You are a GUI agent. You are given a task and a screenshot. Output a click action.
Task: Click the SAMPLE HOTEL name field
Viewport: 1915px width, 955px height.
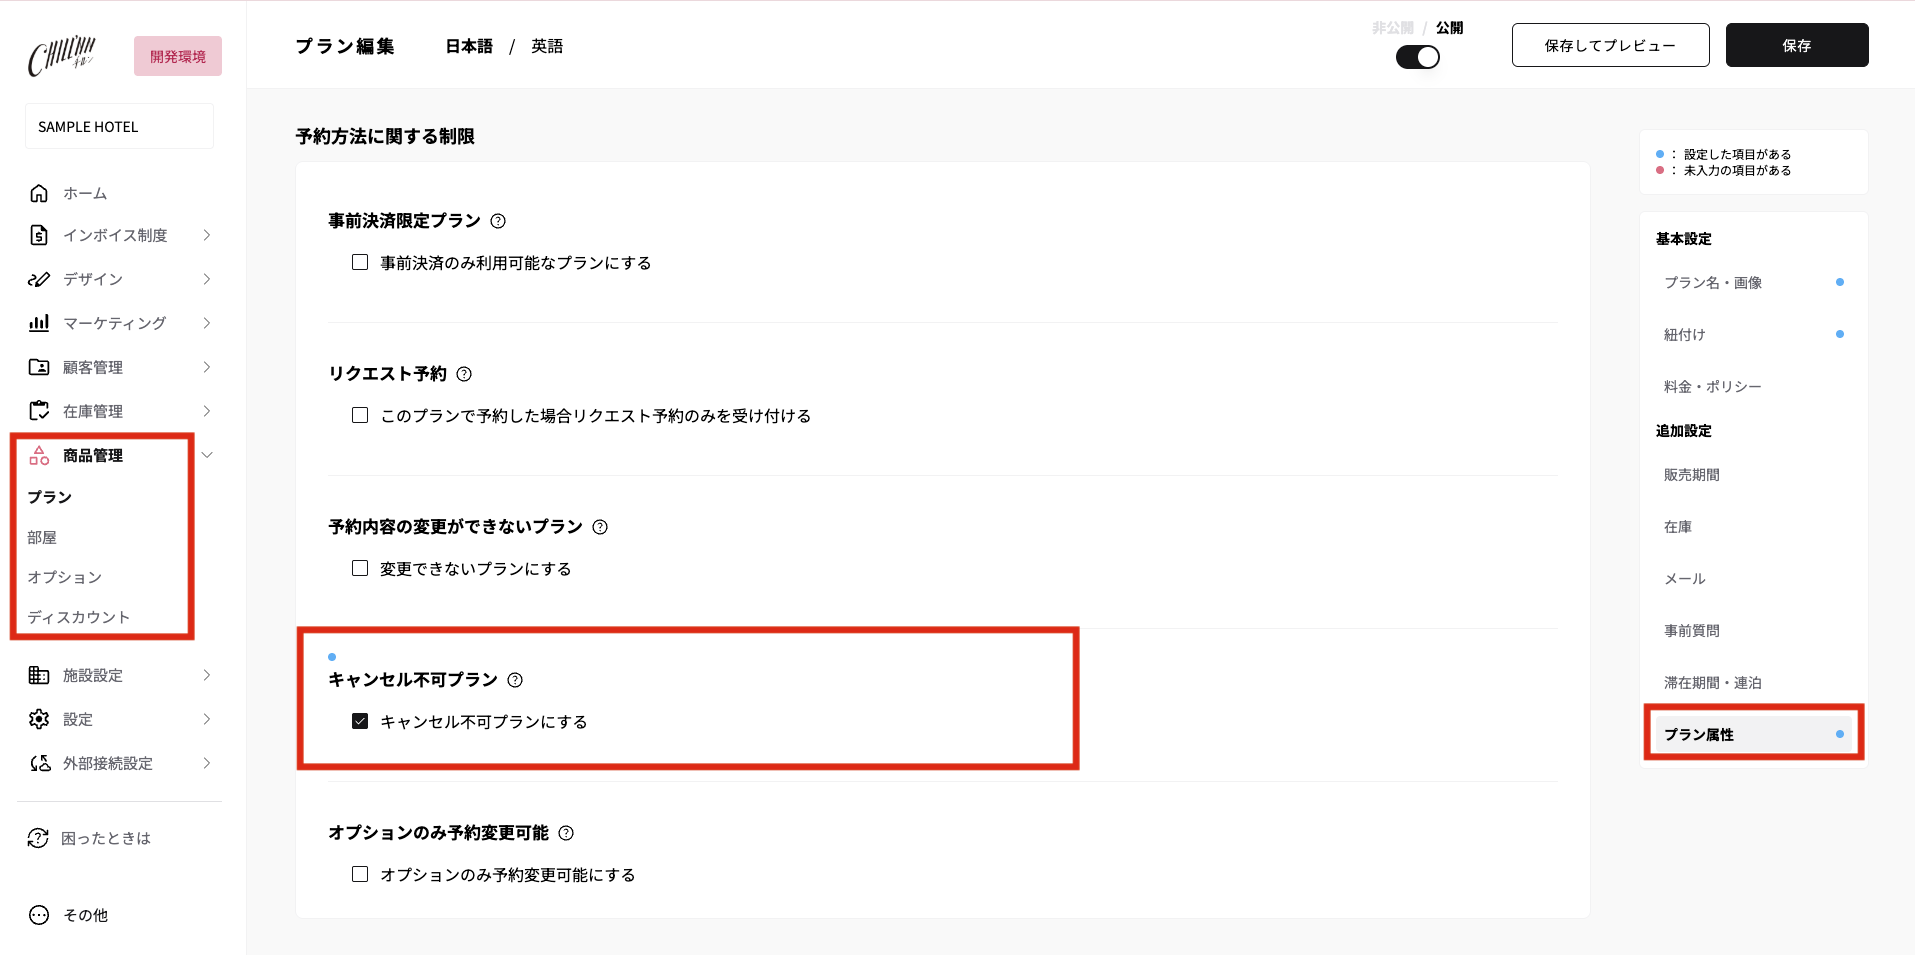click(x=119, y=126)
